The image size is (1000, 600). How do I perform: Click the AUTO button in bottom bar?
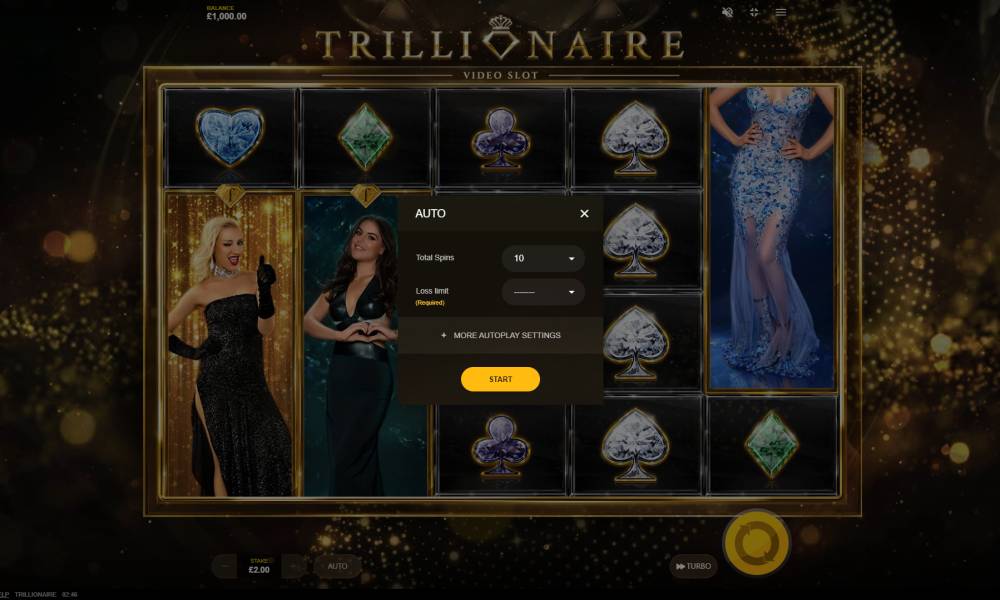(x=337, y=566)
